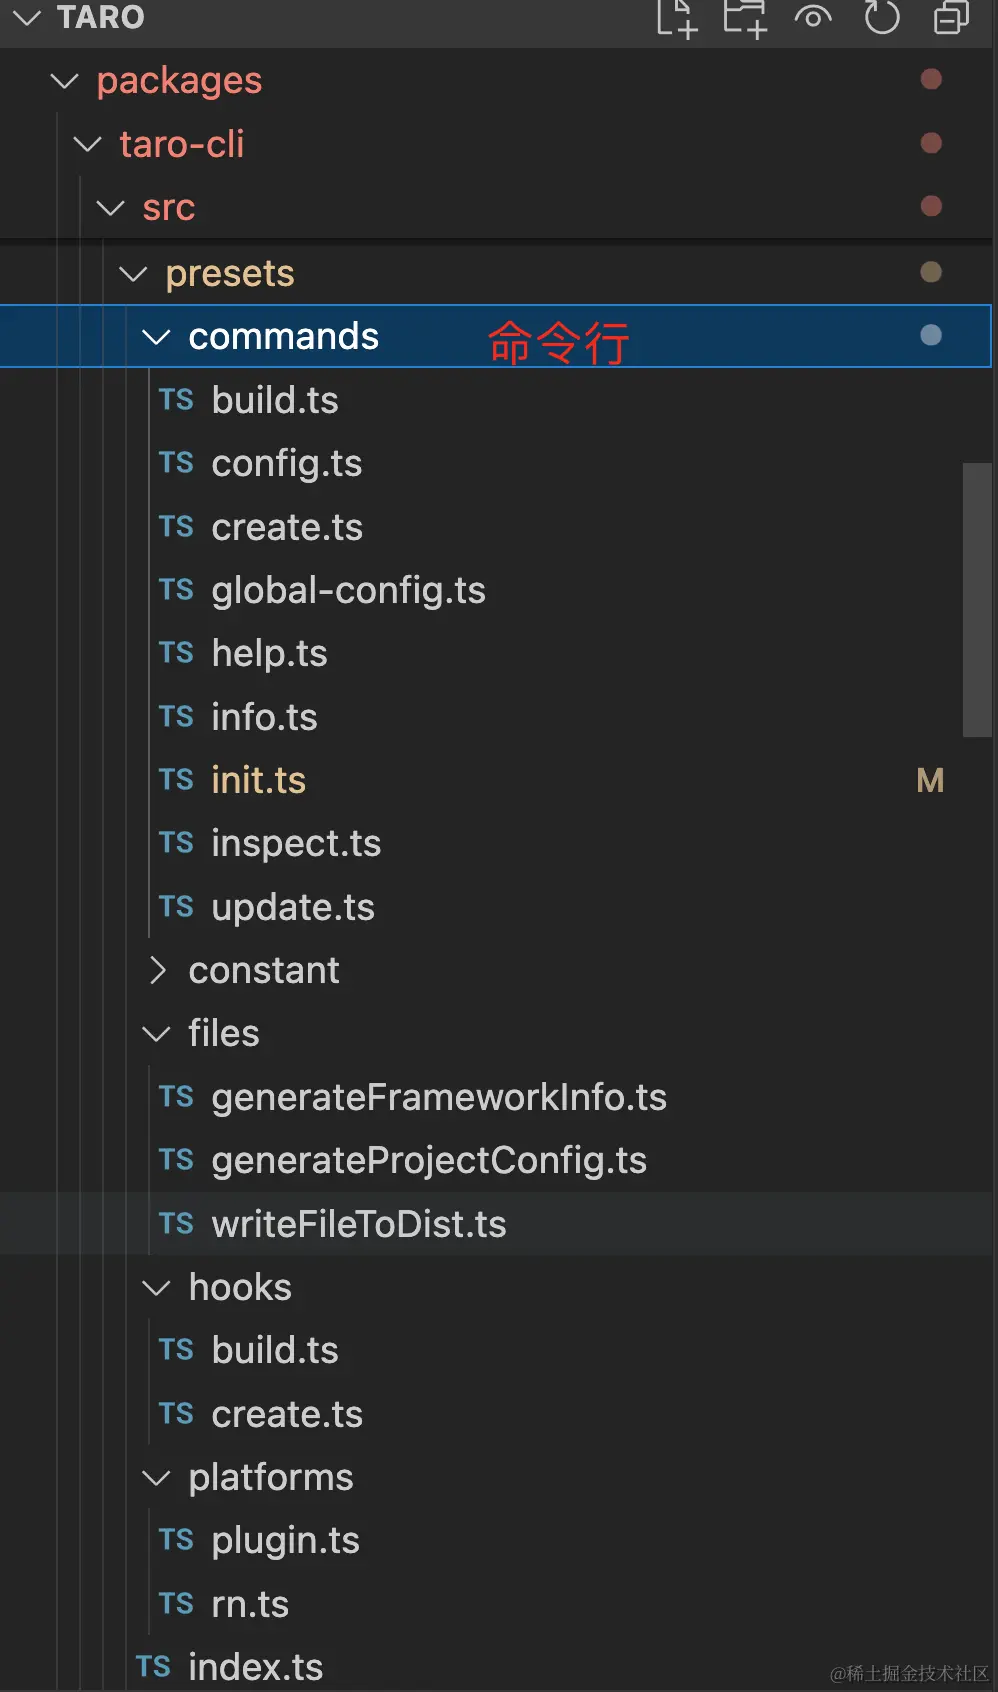Screen dimensions: 998x1692
Task: Click the change dot on the commands row
Action: click(x=931, y=335)
